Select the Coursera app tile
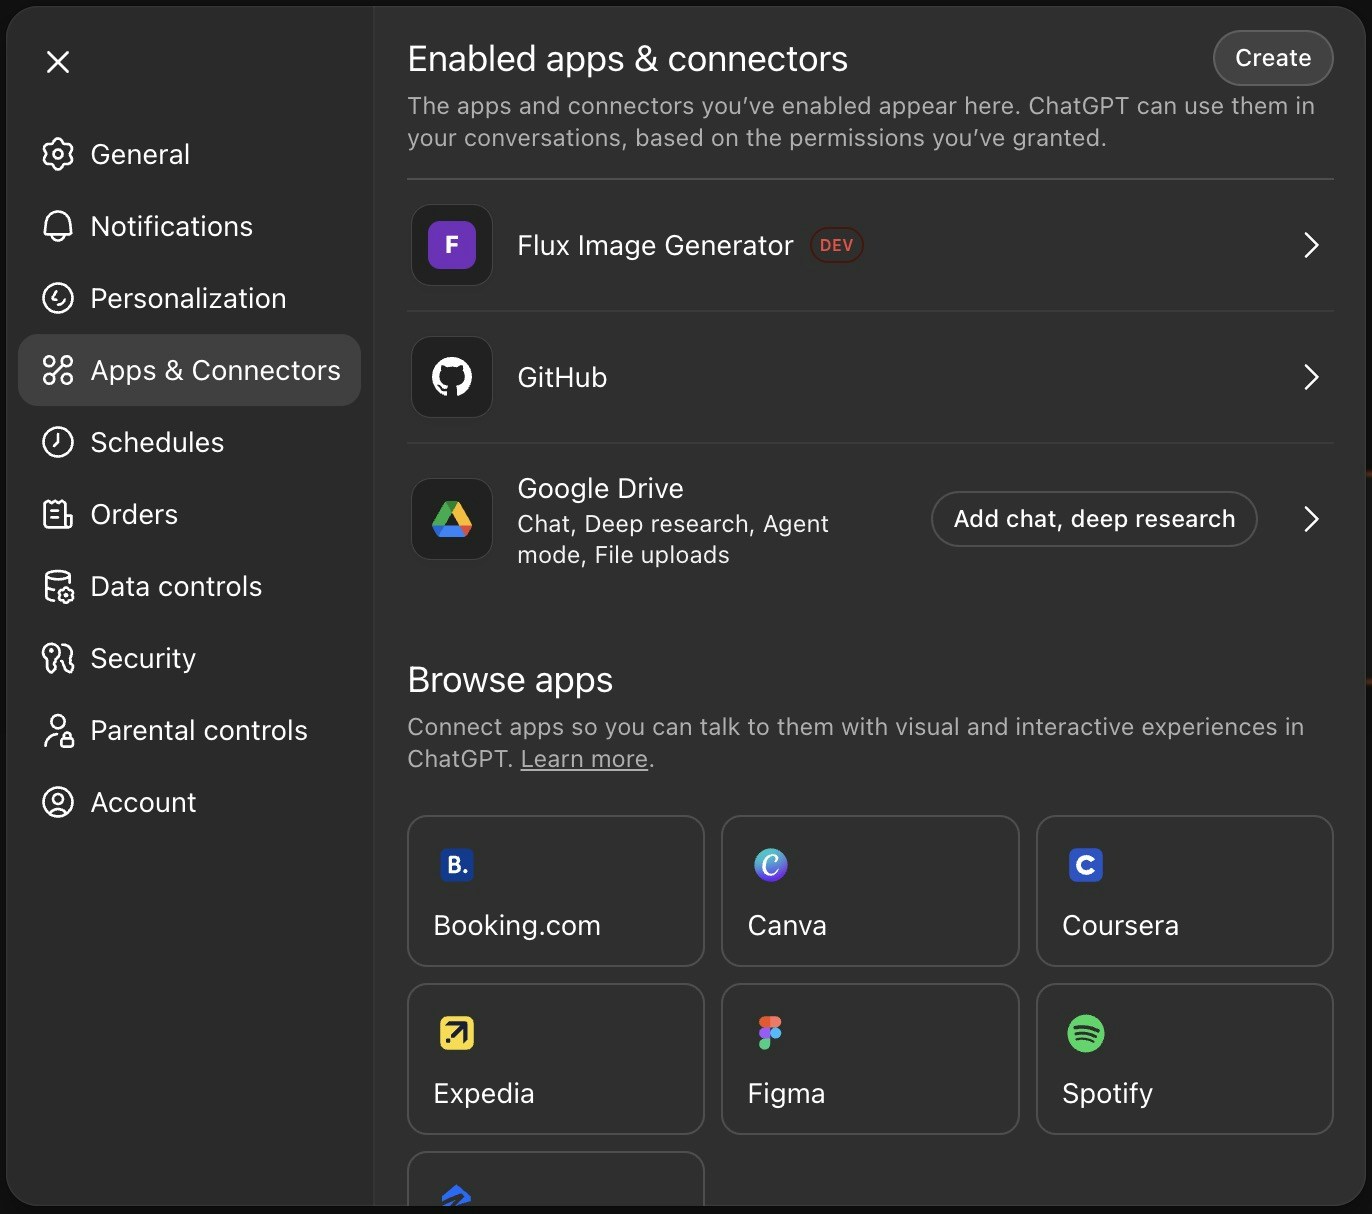Screen dimensions: 1372x1214 pos(1184,891)
